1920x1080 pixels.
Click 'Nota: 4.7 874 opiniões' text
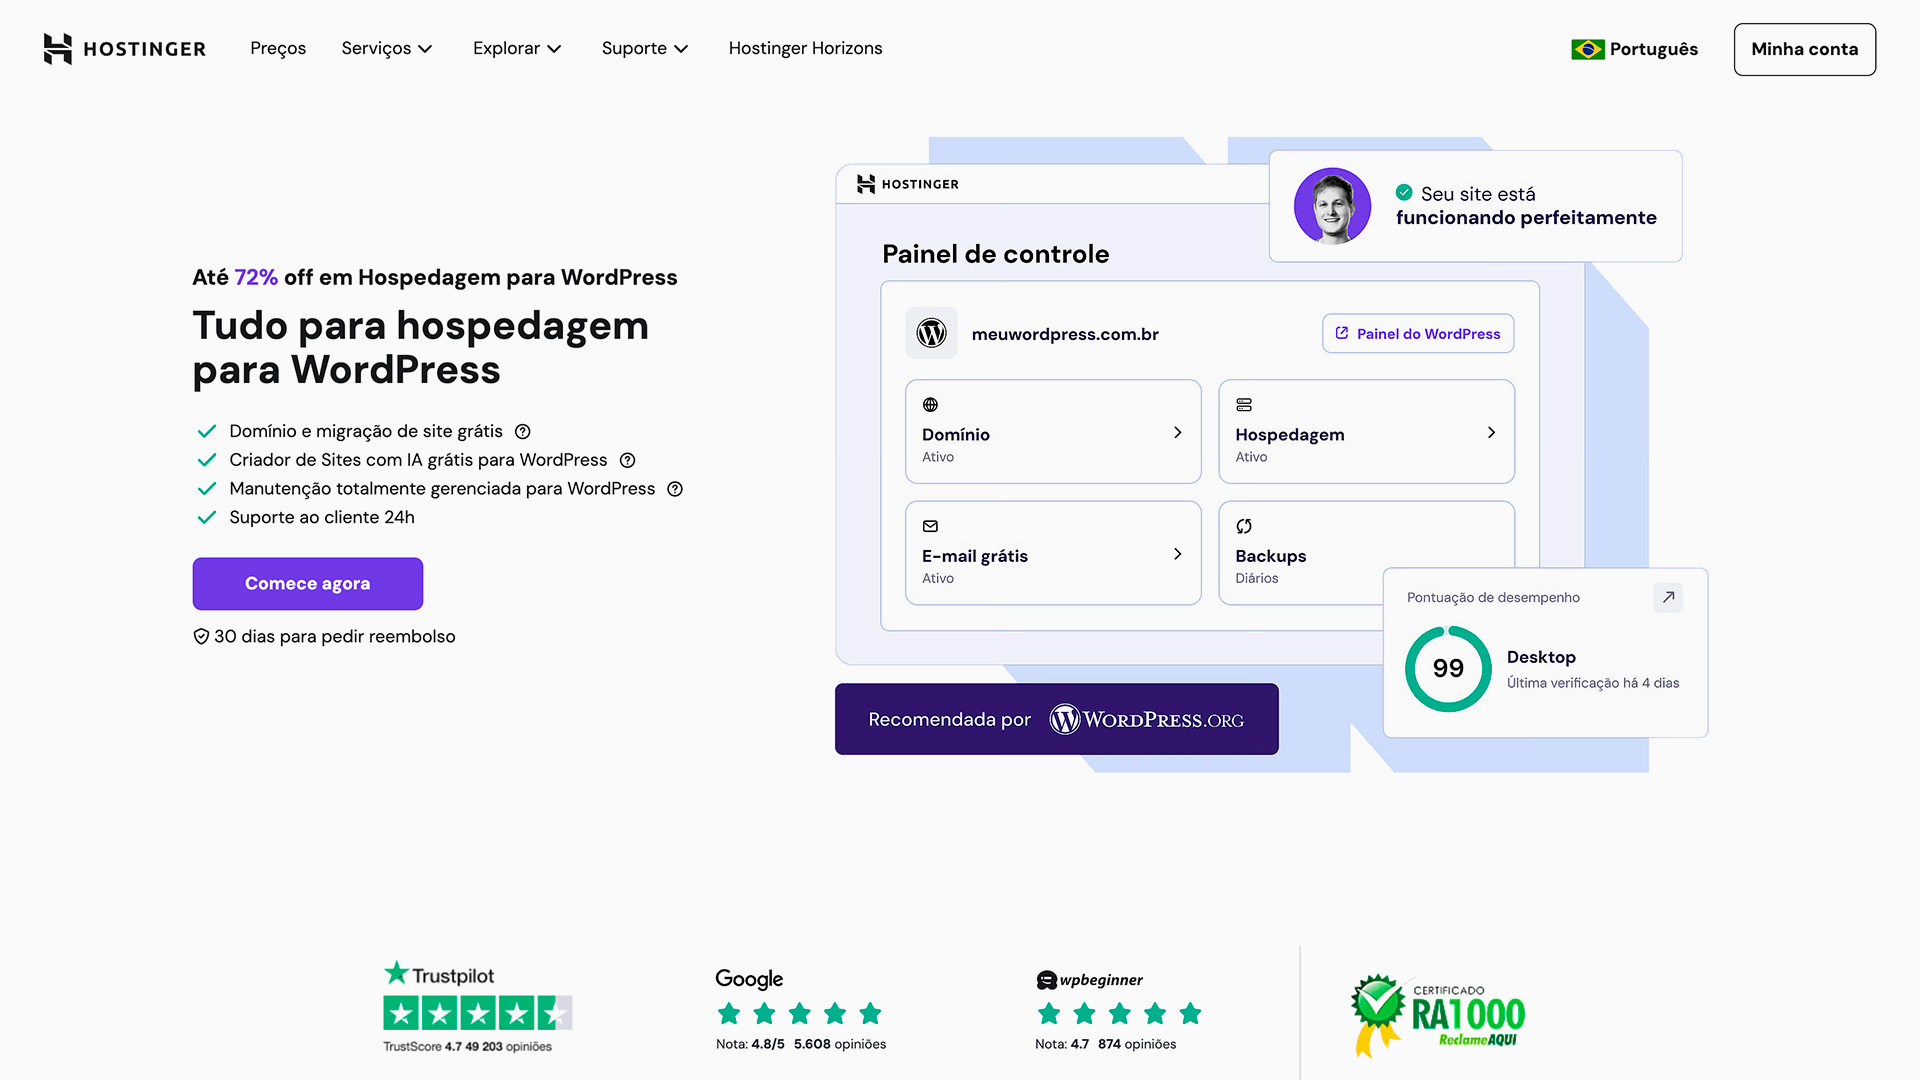1106,1044
